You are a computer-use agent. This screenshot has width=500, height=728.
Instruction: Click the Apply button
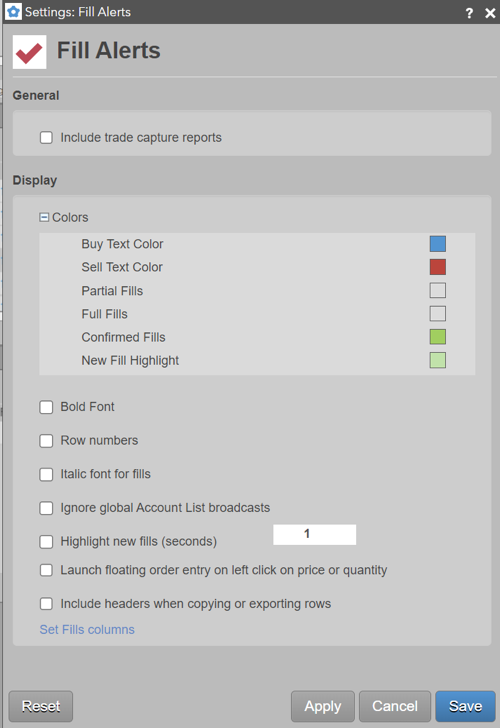tap(323, 706)
